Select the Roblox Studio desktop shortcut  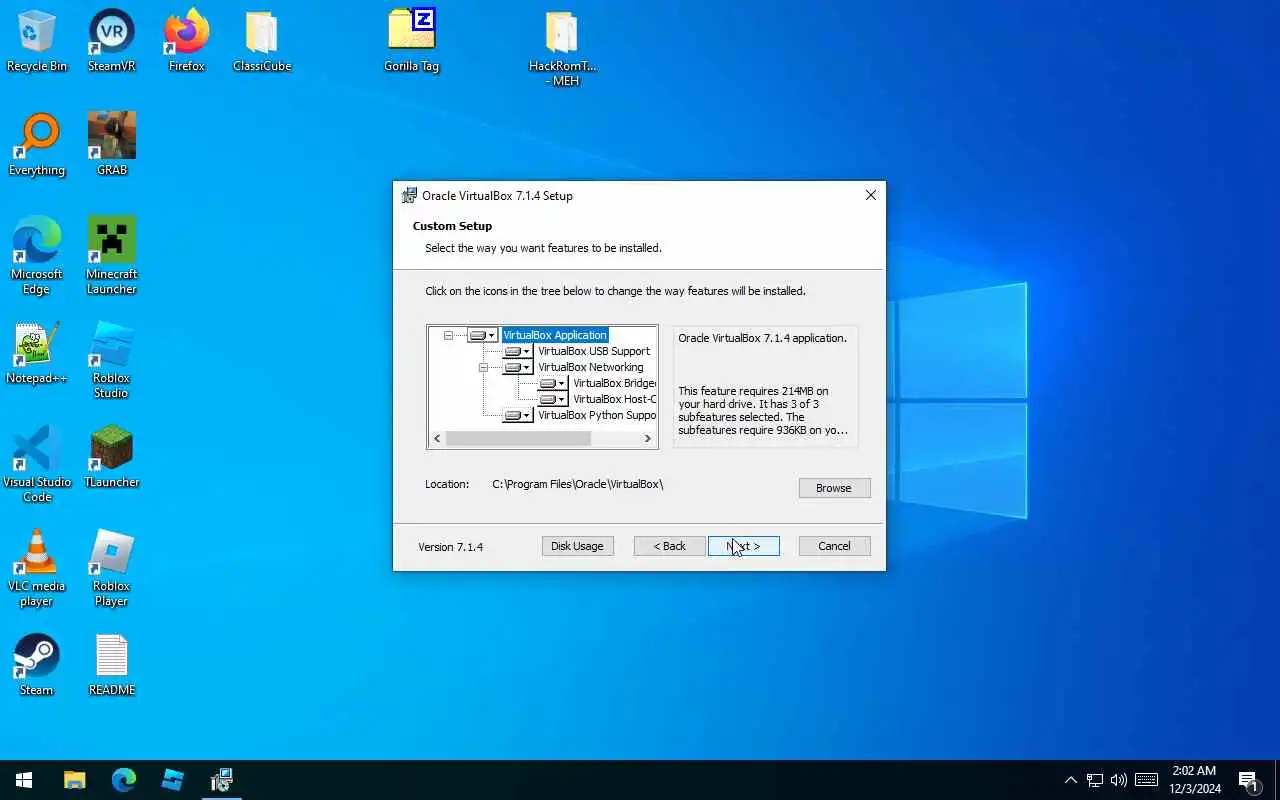pyautogui.click(x=112, y=359)
